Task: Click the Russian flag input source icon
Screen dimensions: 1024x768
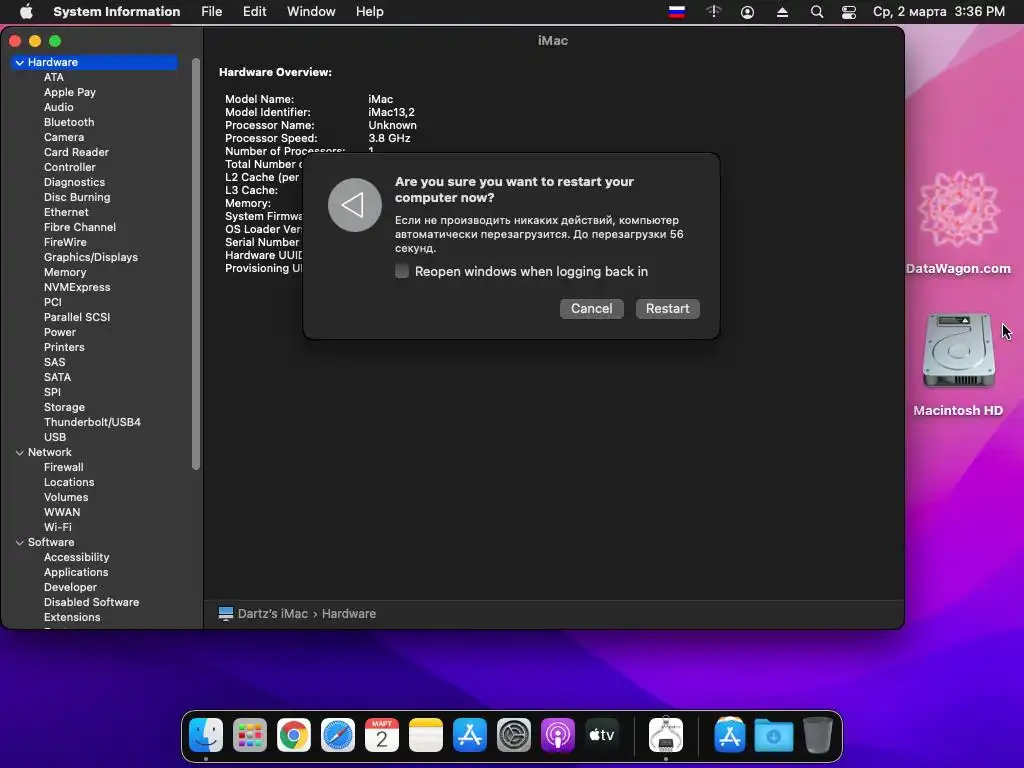Action: [677, 12]
